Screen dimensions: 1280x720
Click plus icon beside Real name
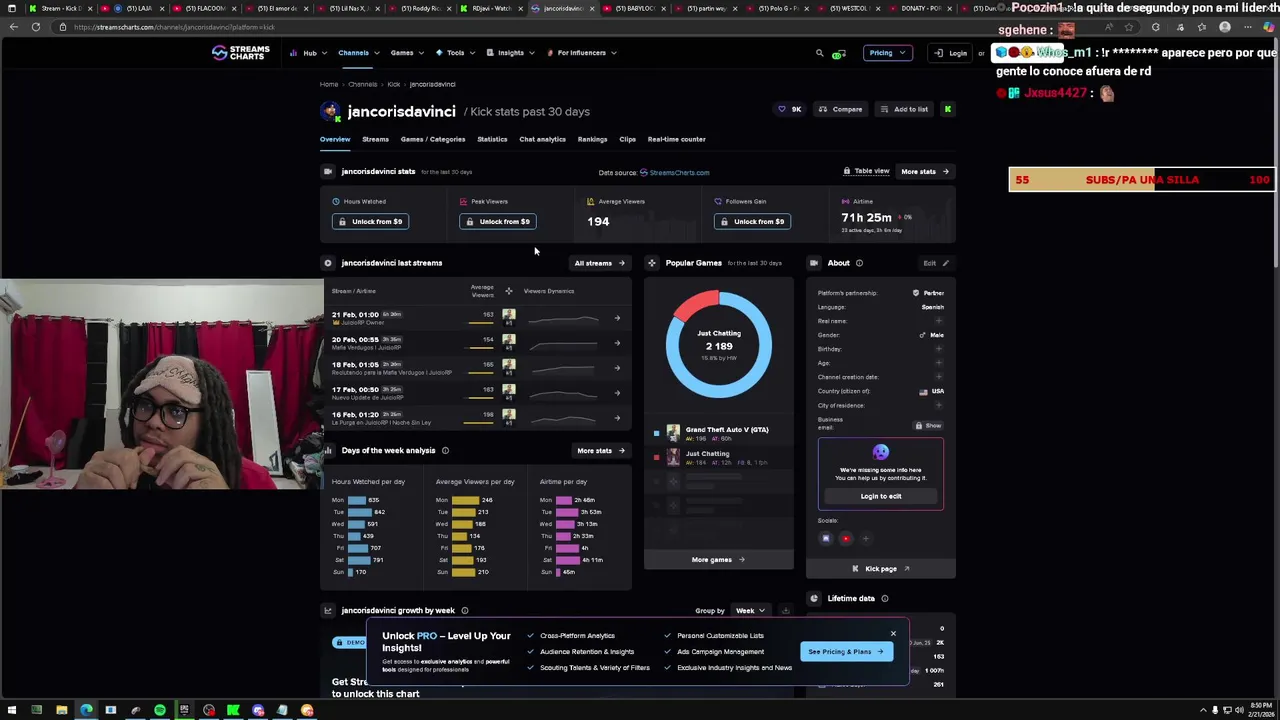pyautogui.click(x=938, y=321)
